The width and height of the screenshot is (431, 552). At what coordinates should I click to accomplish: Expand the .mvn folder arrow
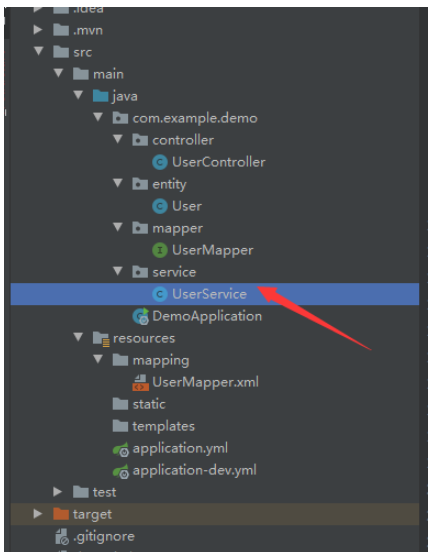pyautogui.click(x=38, y=30)
